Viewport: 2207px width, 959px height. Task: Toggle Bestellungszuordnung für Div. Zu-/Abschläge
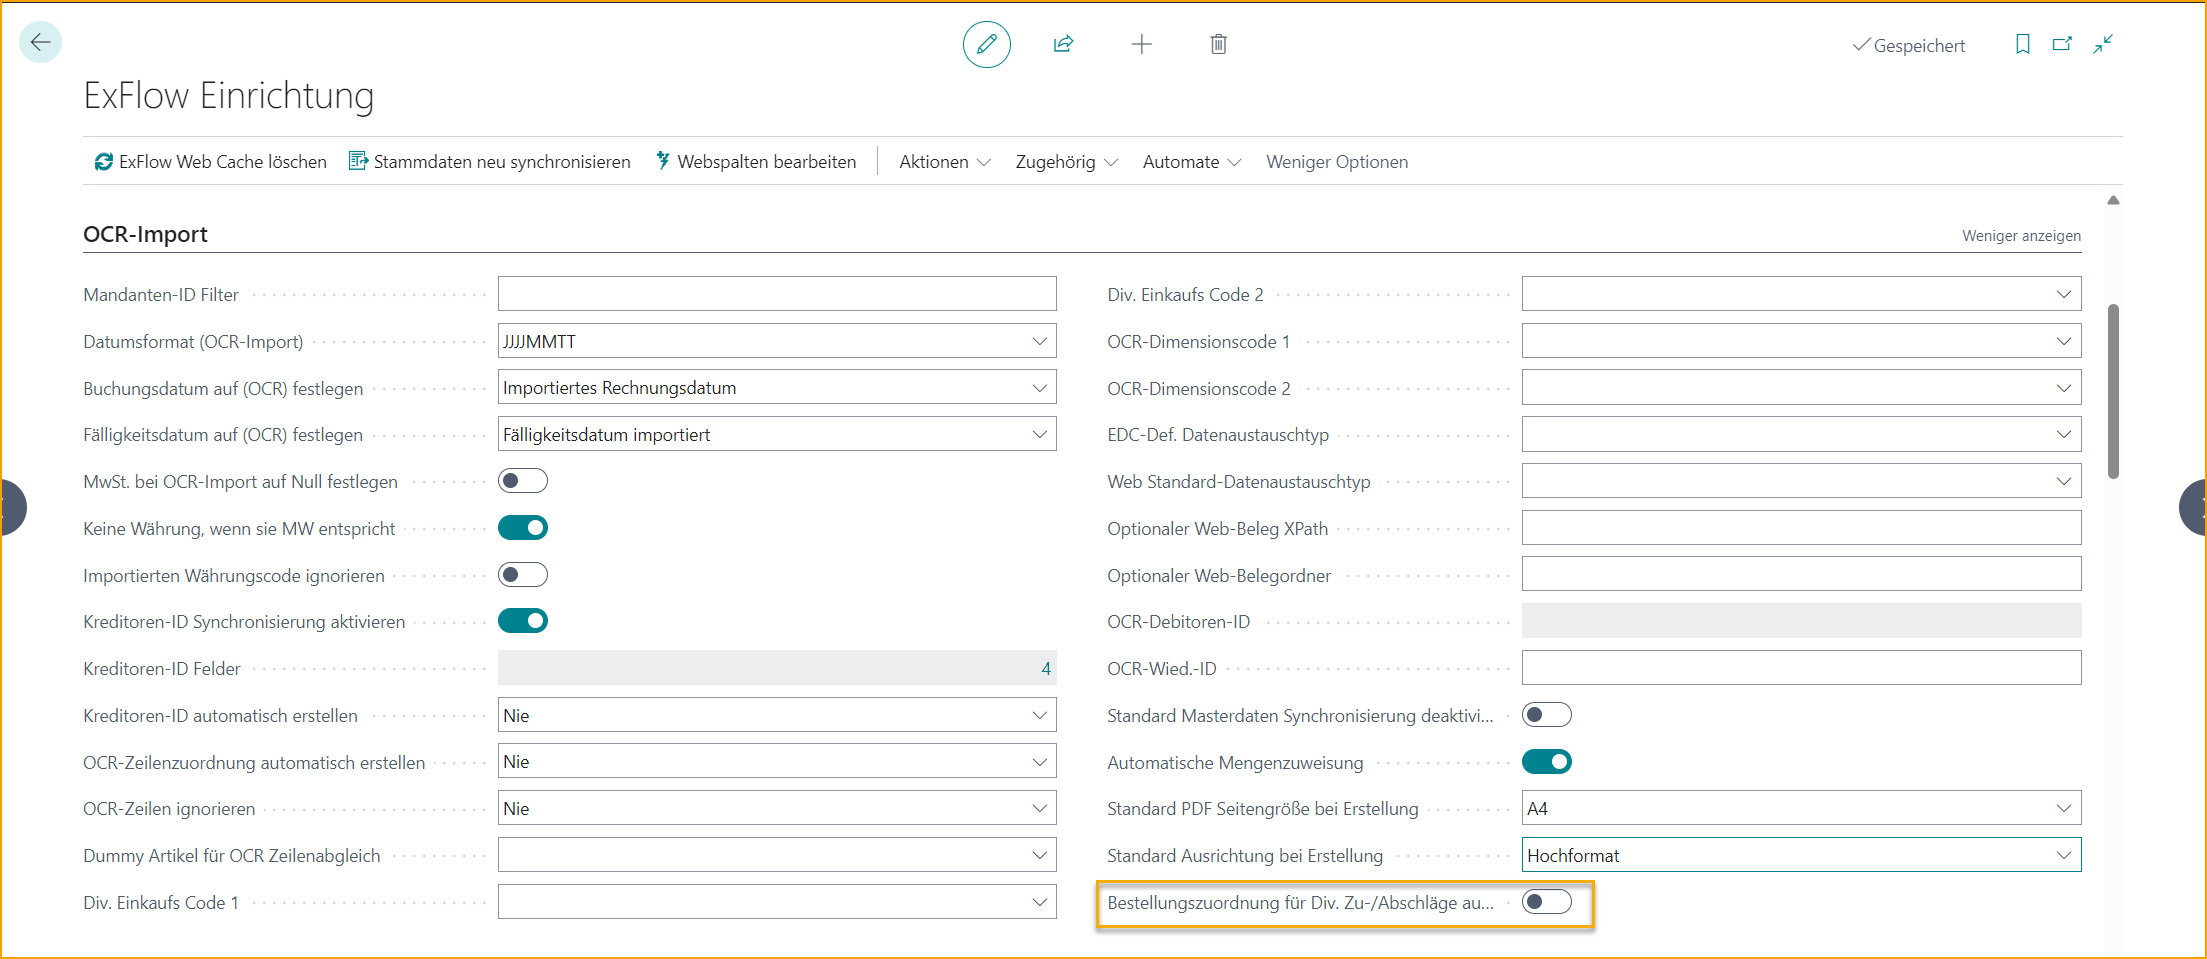coord(1547,902)
